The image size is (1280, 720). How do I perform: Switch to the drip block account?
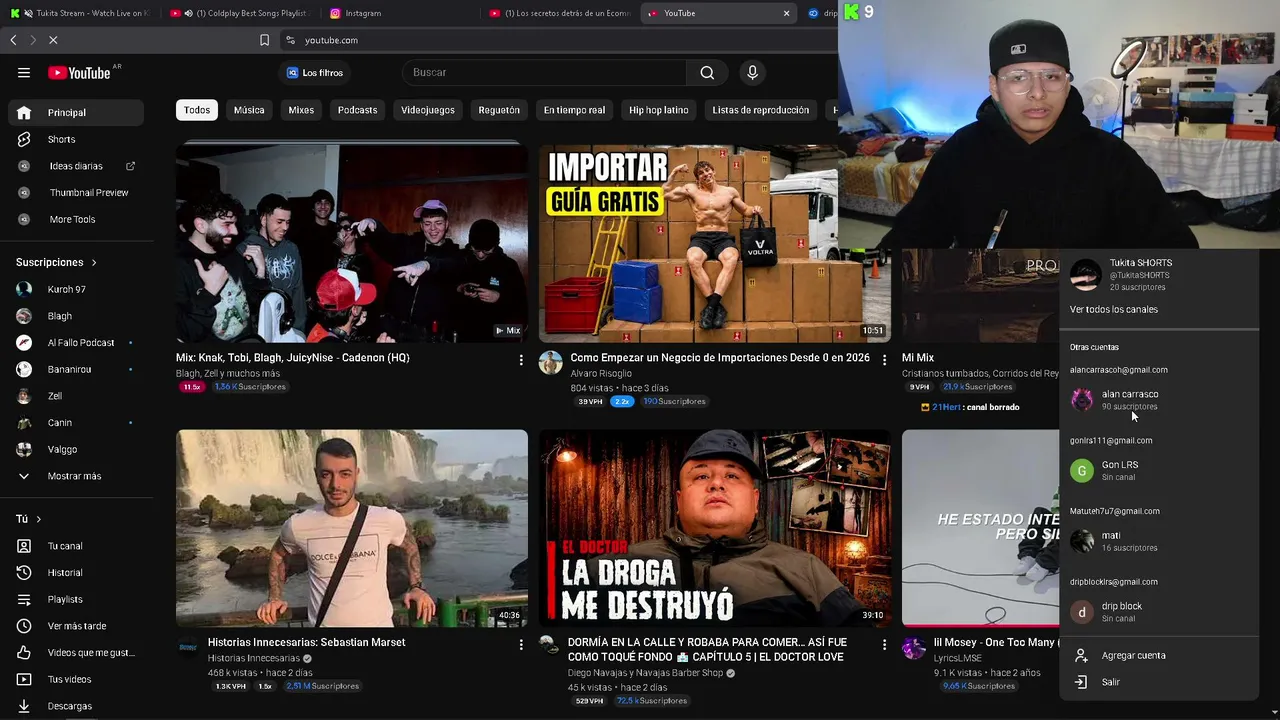tap(1158, 611)
